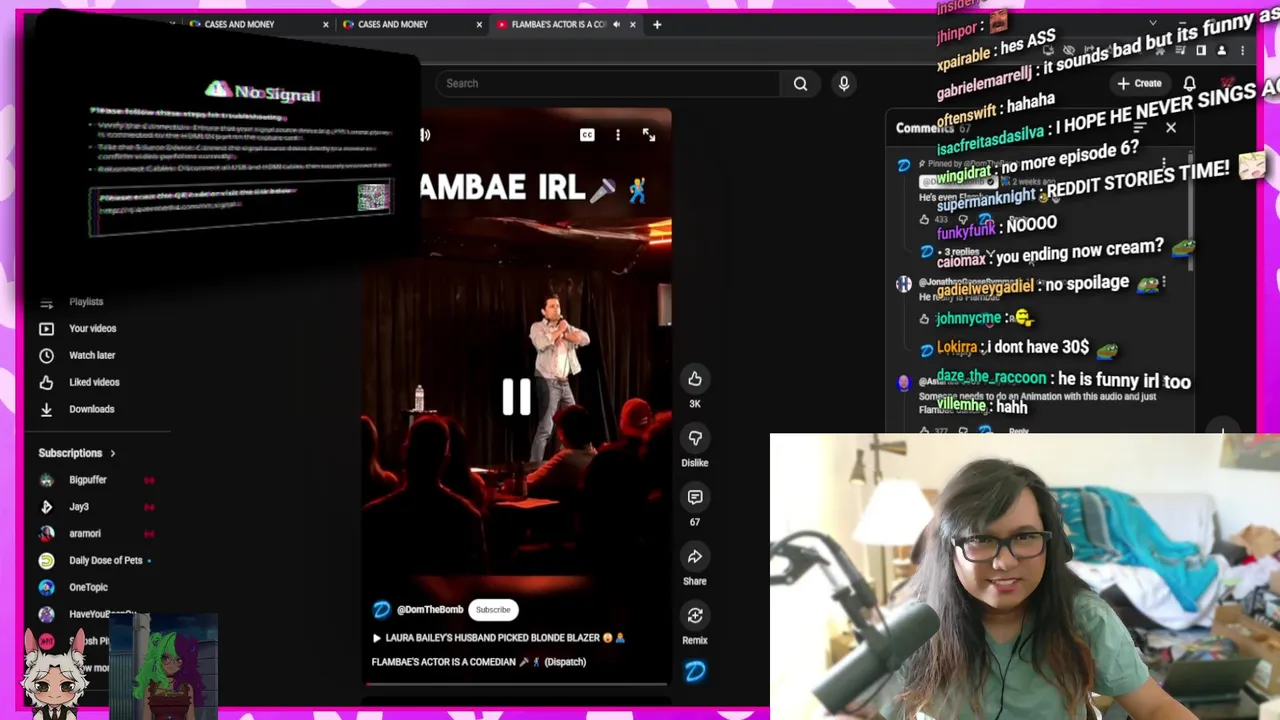Click the DomTheBomb channel avatar
The width and height of the screenshot is (1280, 720).
point(381,610)
